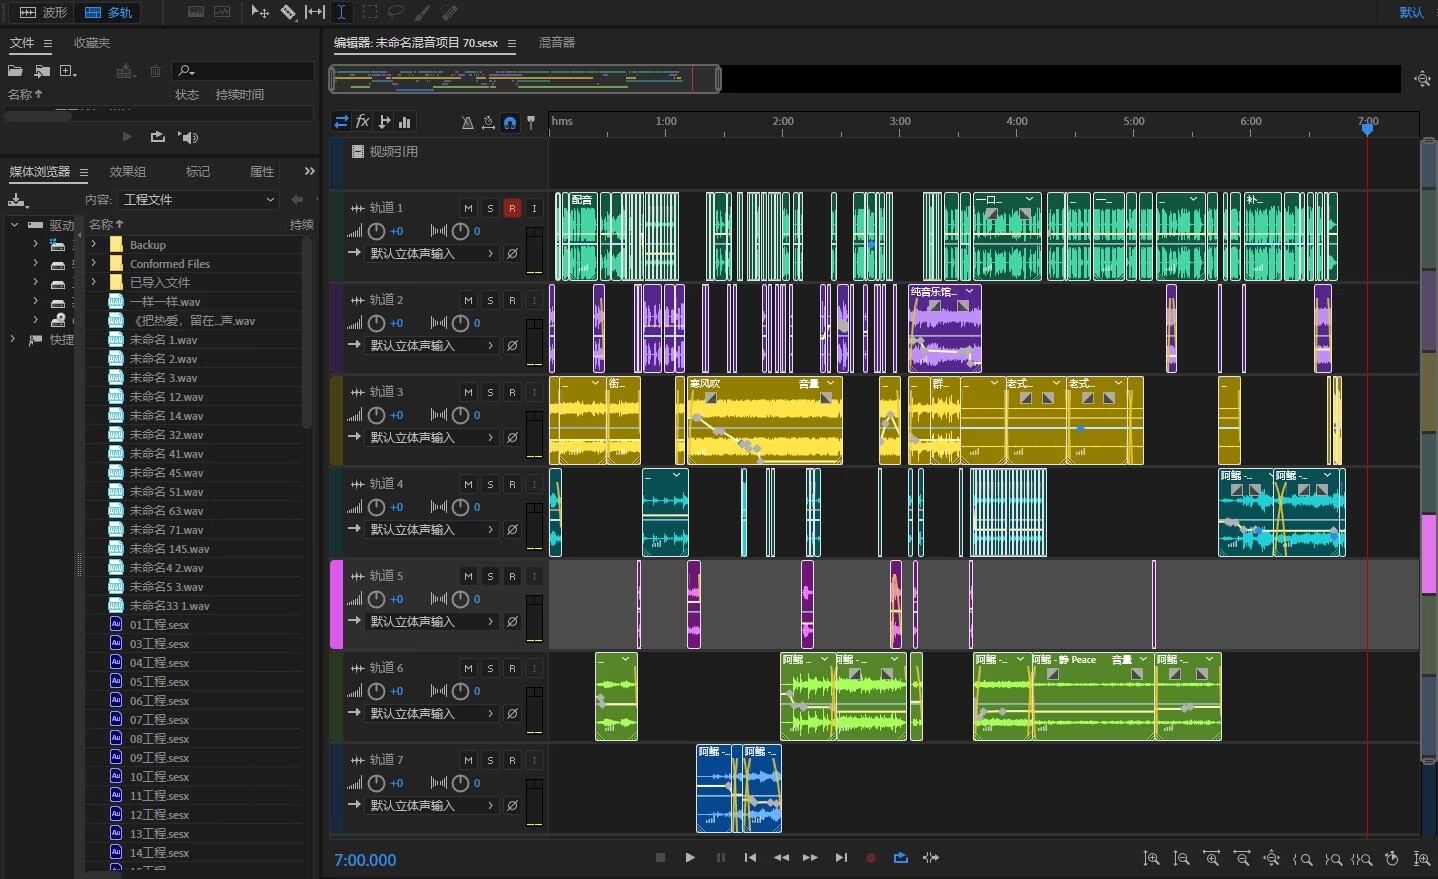Open the 效果组 panel tab
The height and width of the screenshot is (879, 1438).
(127, 172)
